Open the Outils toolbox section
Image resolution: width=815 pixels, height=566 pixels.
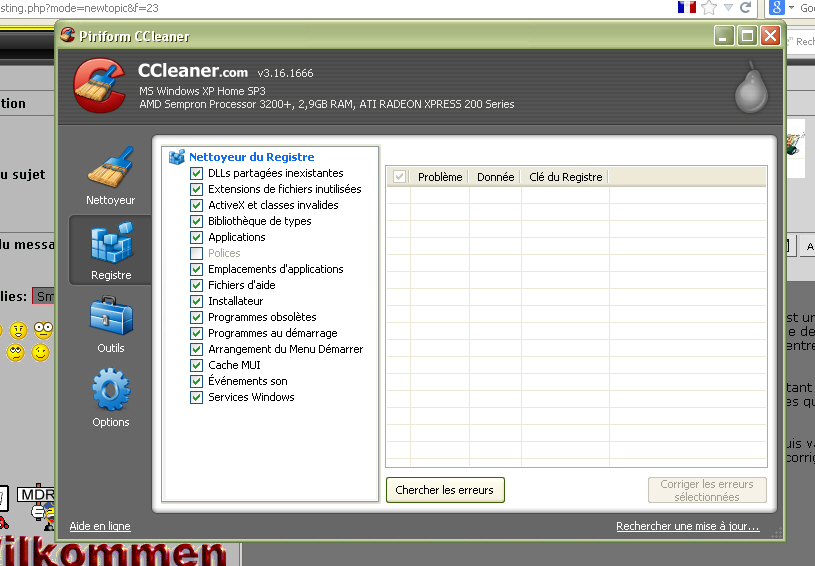pyautogui.click(x=111, y=315)
